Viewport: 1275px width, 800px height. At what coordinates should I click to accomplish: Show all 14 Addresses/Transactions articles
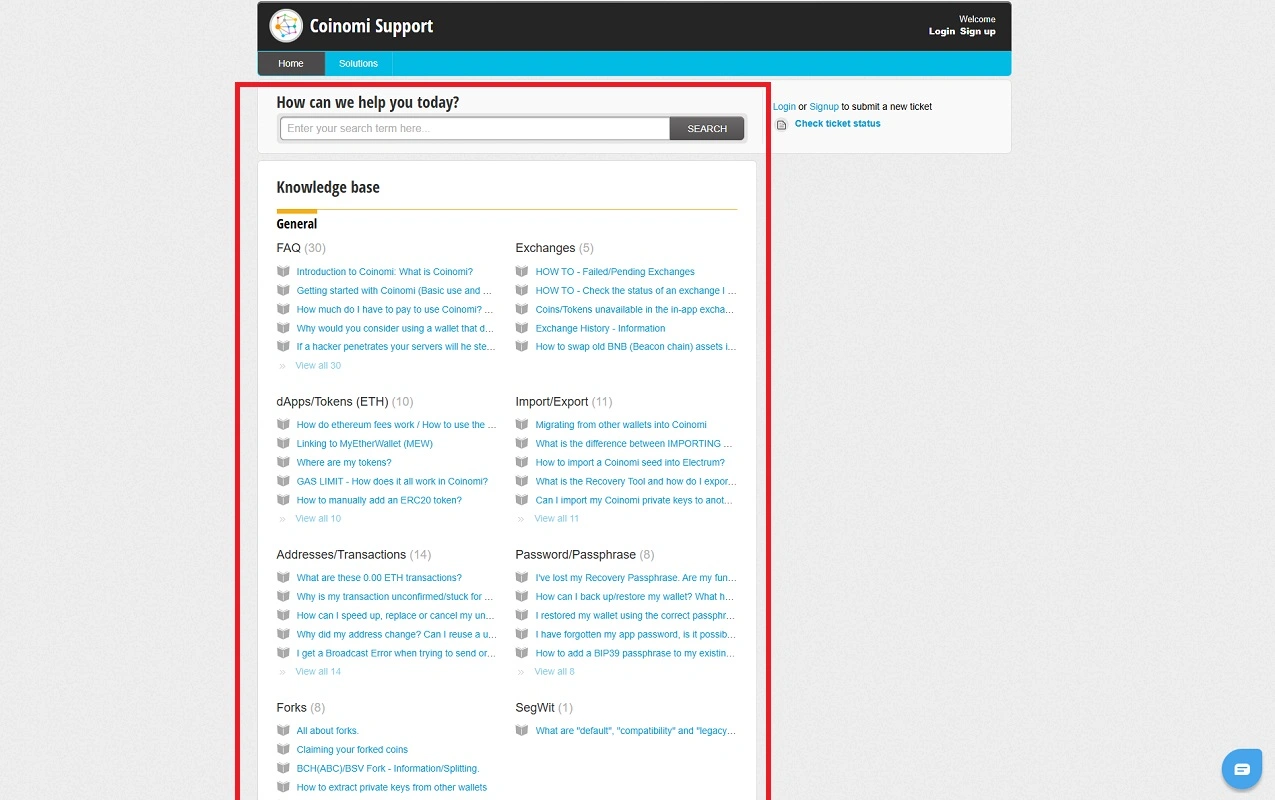318,672
